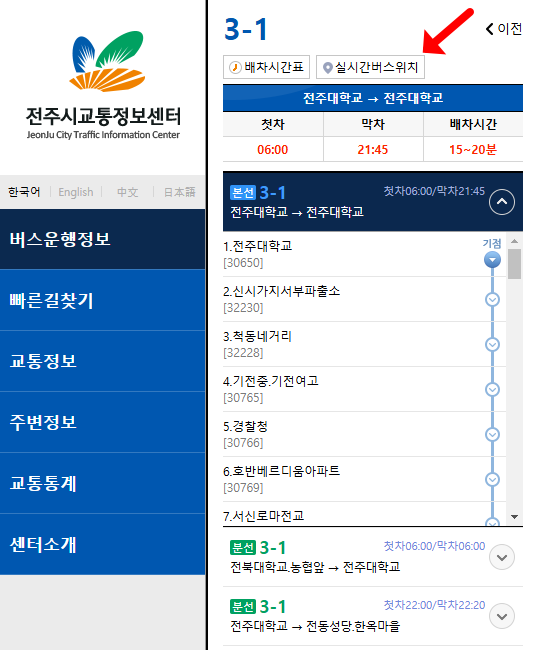Click the stop marker for 3.척동네거리

pyautogui.click(x=492, y=344)
